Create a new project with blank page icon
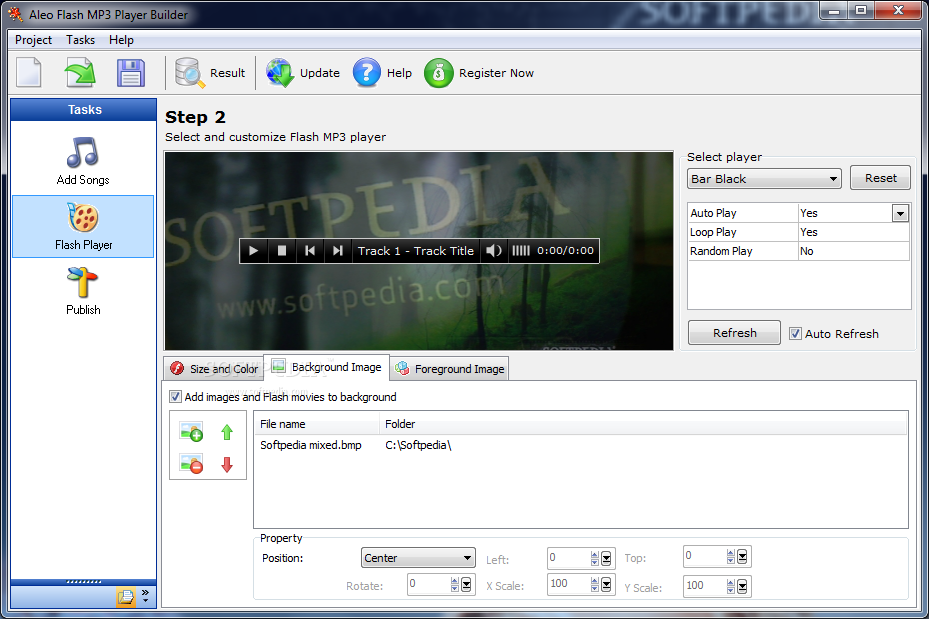This screenshot has width=929, height=619. (28, 72)
